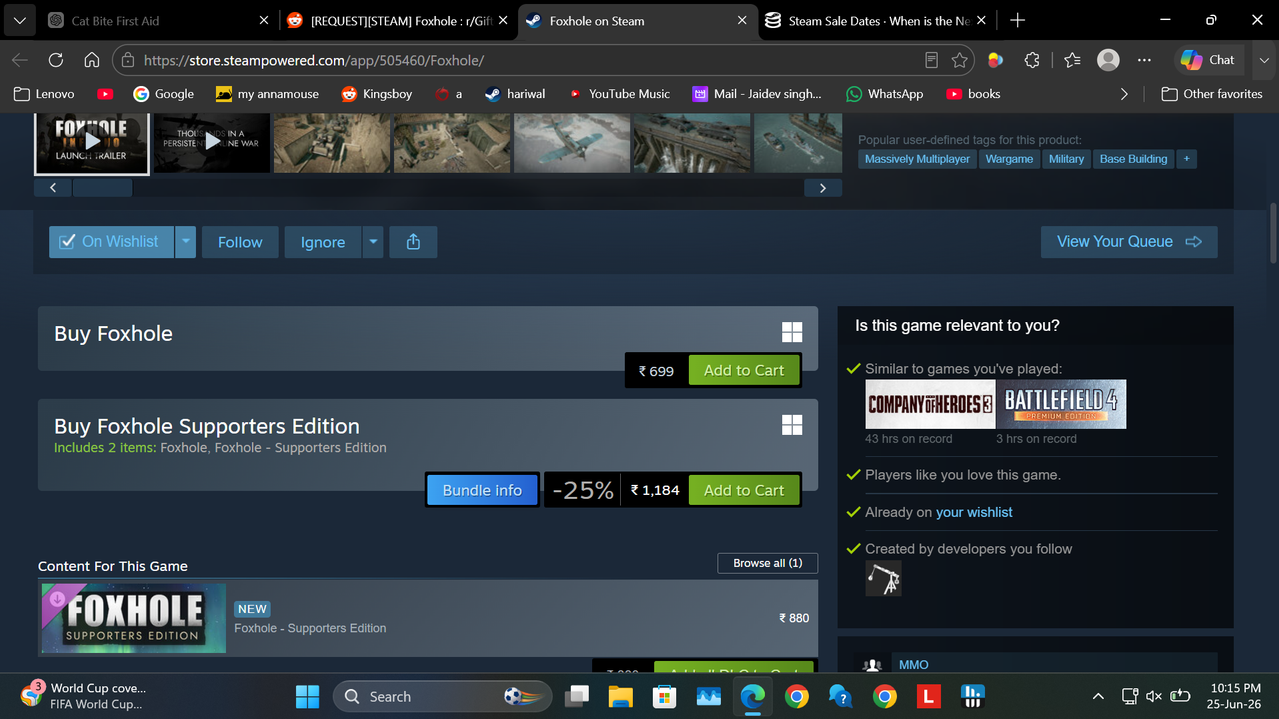Image resolution: width=1279 pixels, height=719 pixels.
Task: Open immersive reader icon in address bar
Action: tap(931, 60)
